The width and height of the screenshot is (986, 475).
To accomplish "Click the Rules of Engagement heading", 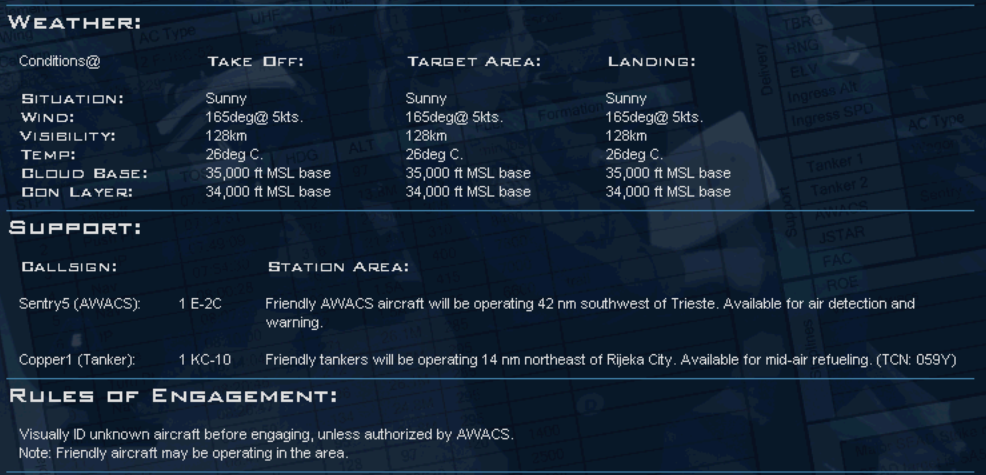I will (x=172, y=396).
